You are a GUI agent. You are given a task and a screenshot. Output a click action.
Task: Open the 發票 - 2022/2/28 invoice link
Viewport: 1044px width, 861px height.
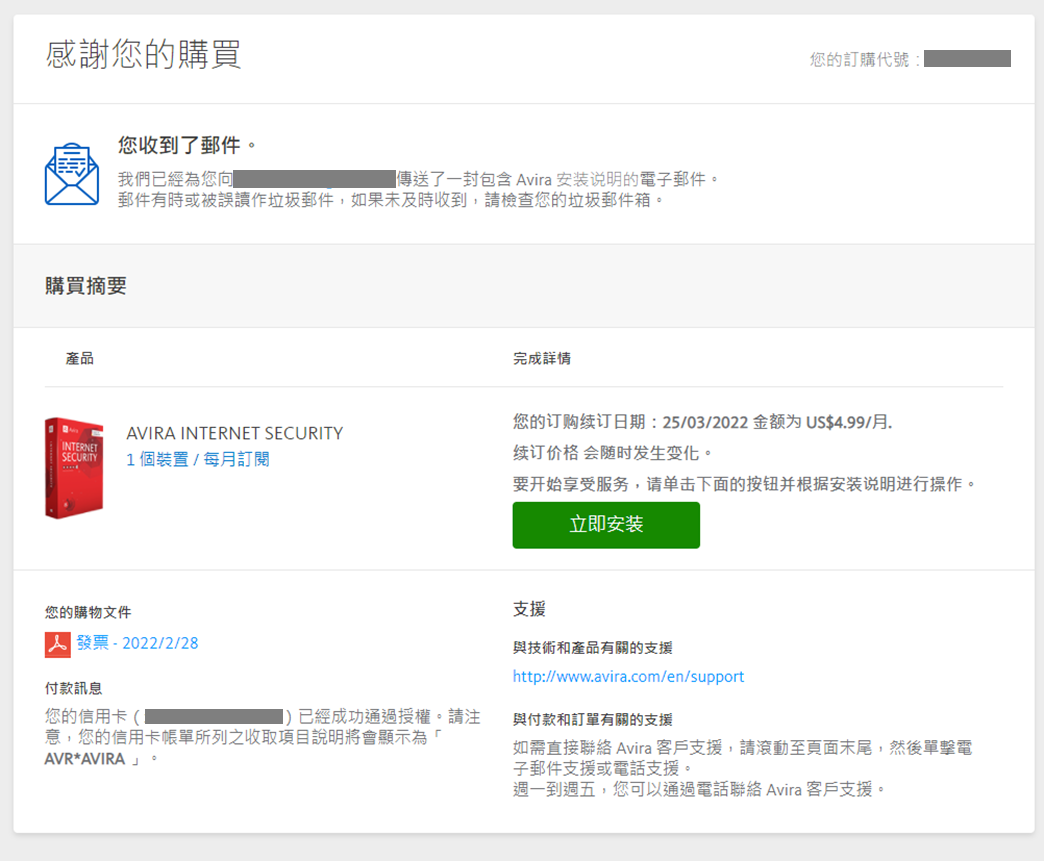pyautogui.click(x=137, y=643)
